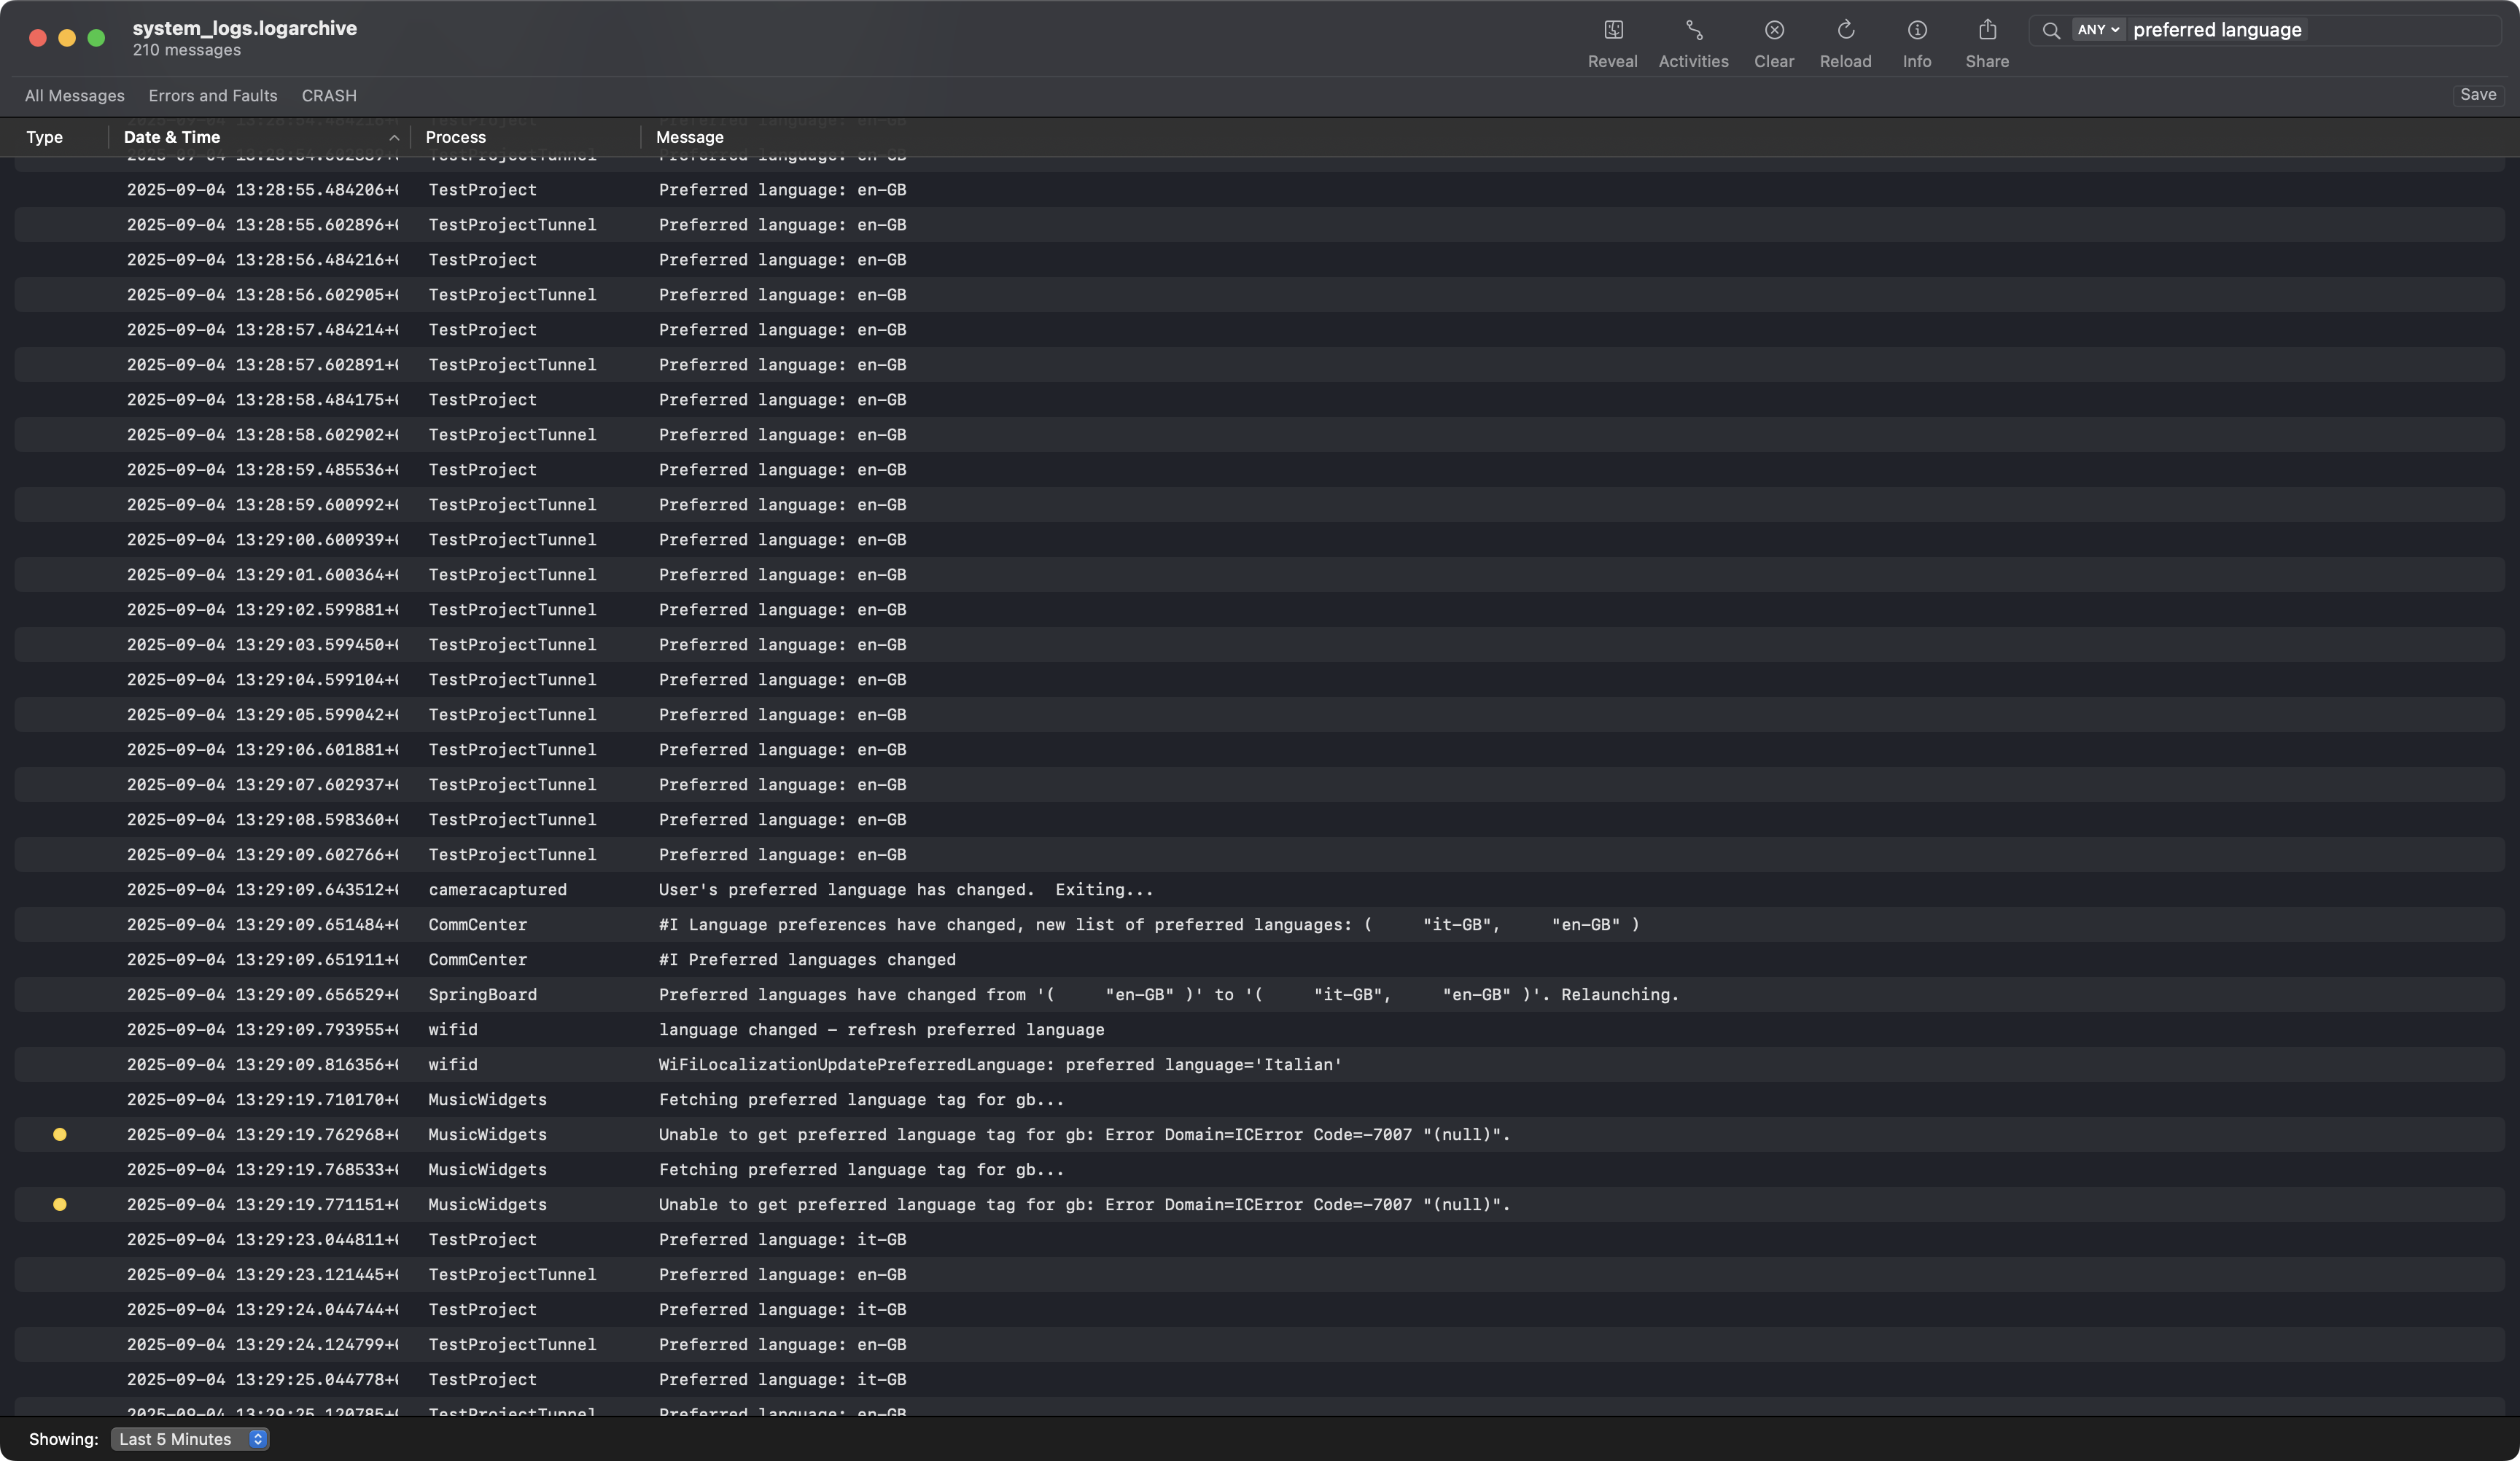Click the Clear toolbar icon
The height and width of the screenshot is (1461, 2520).
(1773, 30)
